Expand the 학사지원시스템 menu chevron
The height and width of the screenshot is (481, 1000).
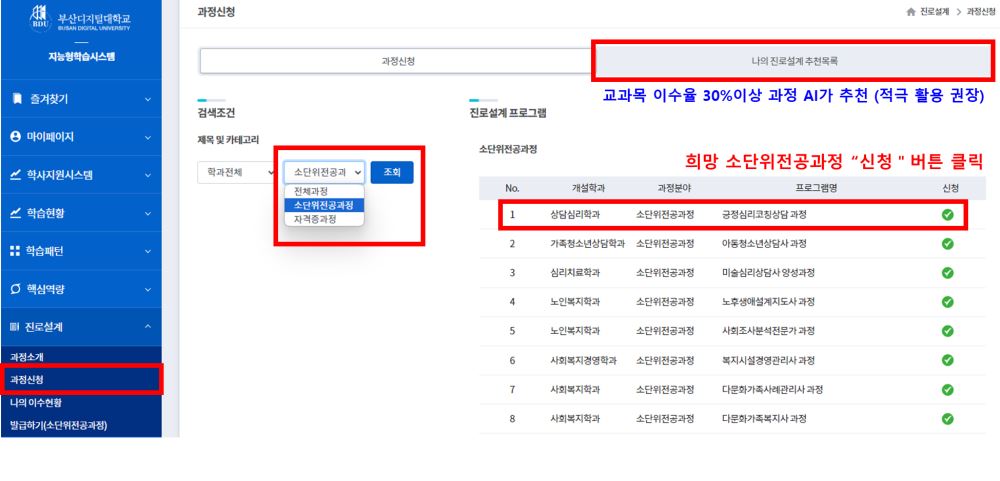point(148,175)
